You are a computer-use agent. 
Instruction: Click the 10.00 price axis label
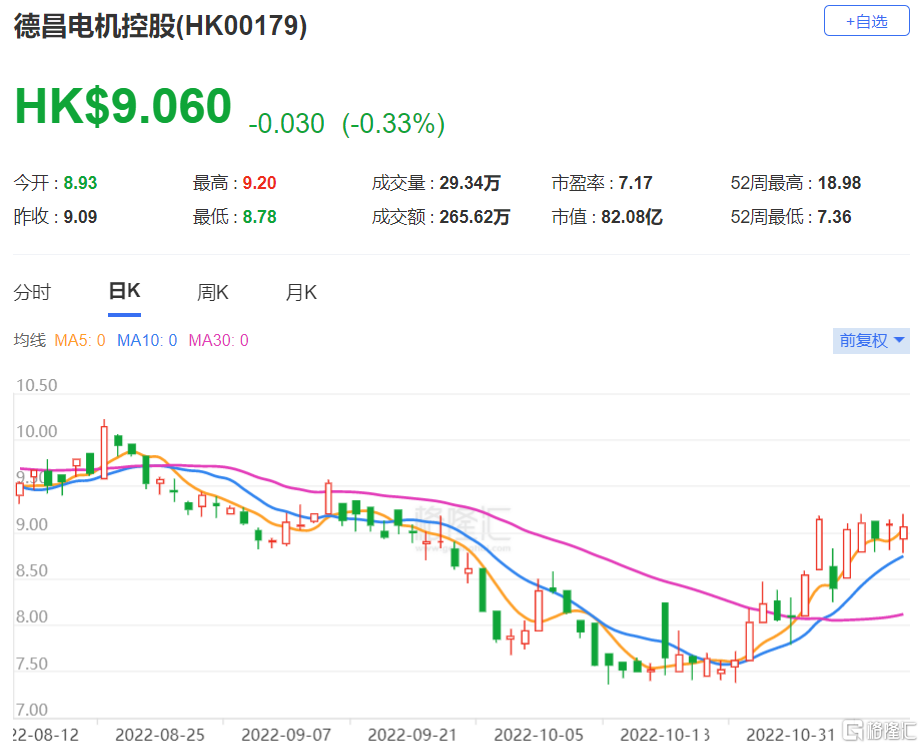tap(37, 431)
